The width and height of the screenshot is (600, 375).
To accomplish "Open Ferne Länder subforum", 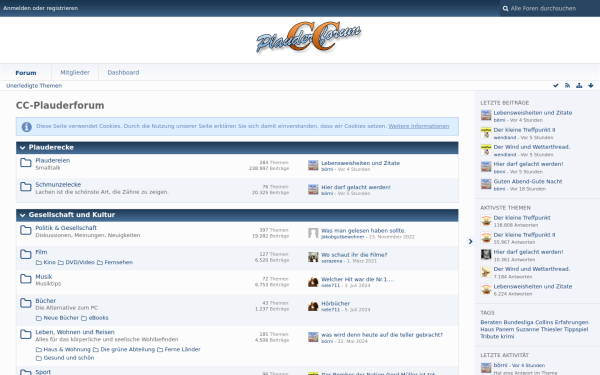I will coord(183,350).
